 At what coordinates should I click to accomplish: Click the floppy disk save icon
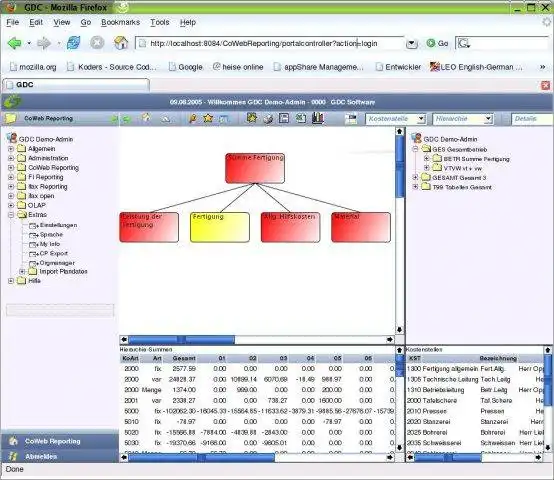[284, 118]
